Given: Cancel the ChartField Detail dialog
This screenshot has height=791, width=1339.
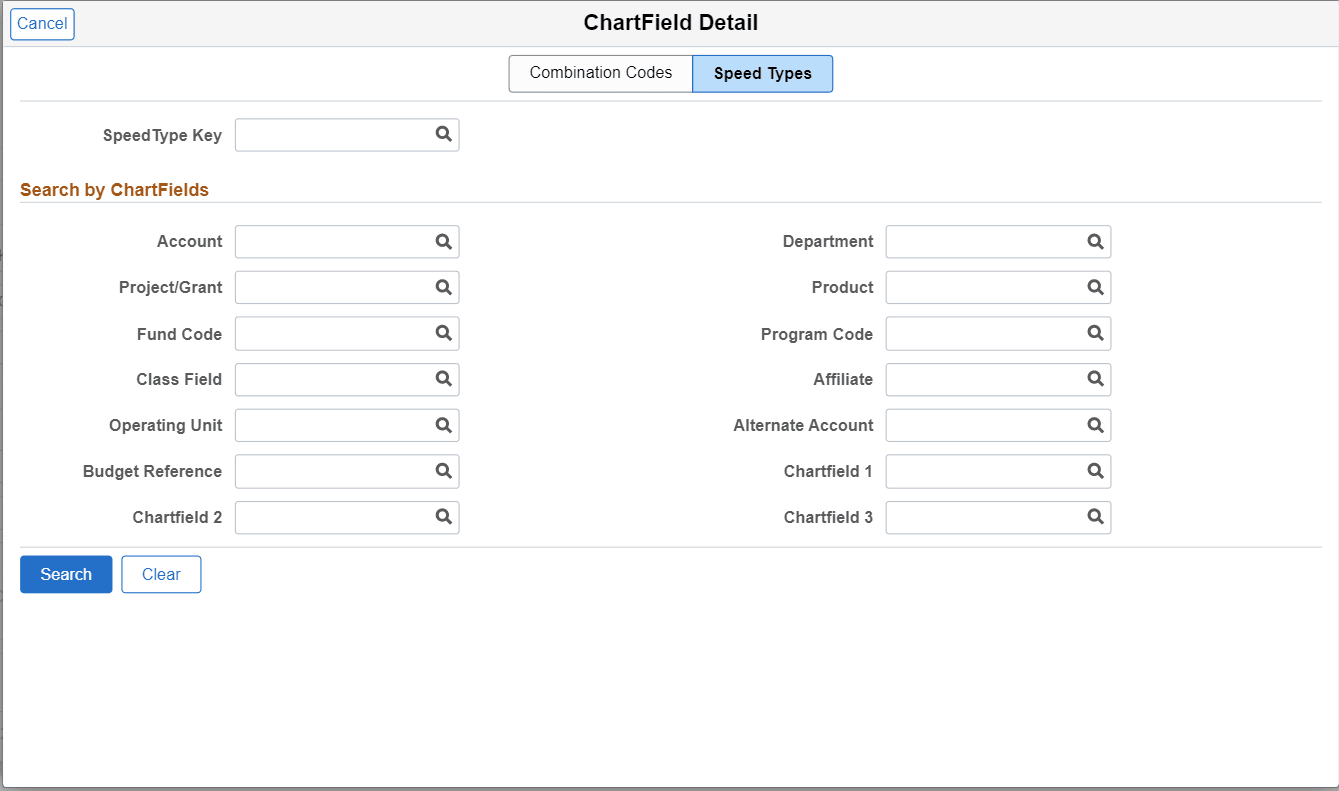Looking at the screenshot, I should pyautogui.click(x=42, y=23).
